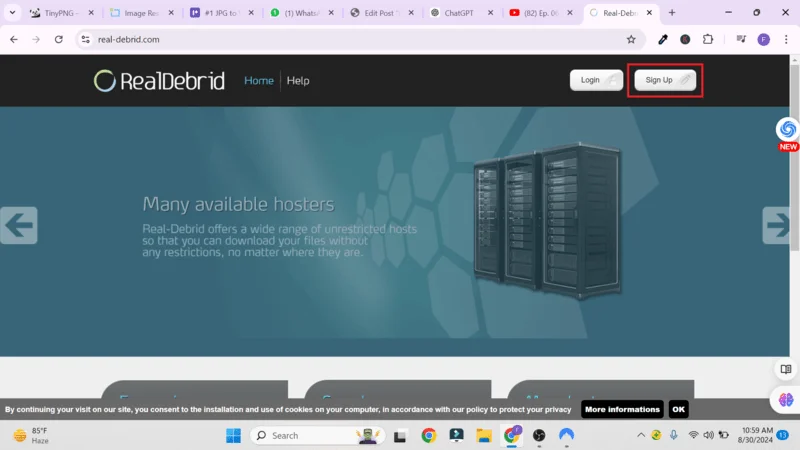Click the right slider arrow
800x450 pixels.
[x=781, y=225]
